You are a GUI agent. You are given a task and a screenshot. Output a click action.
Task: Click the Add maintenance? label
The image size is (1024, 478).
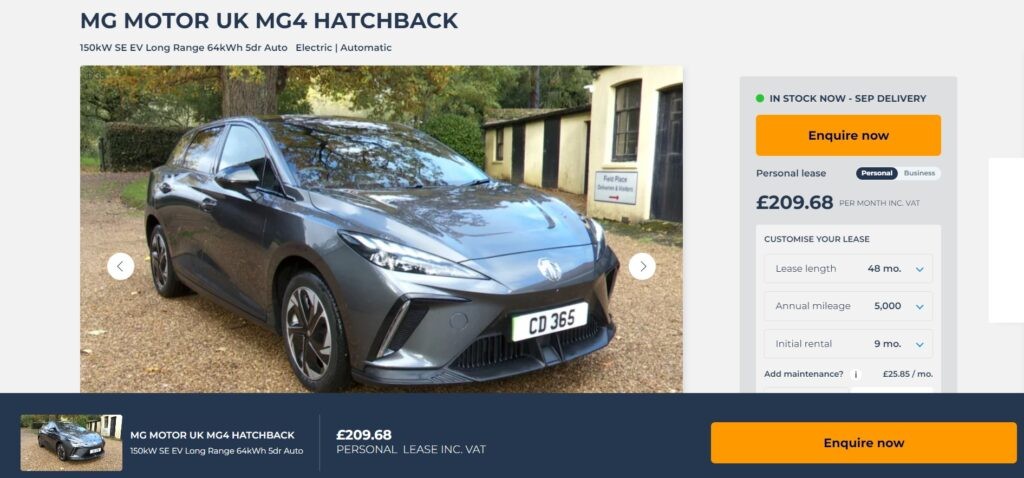click(x=803, y=374)
